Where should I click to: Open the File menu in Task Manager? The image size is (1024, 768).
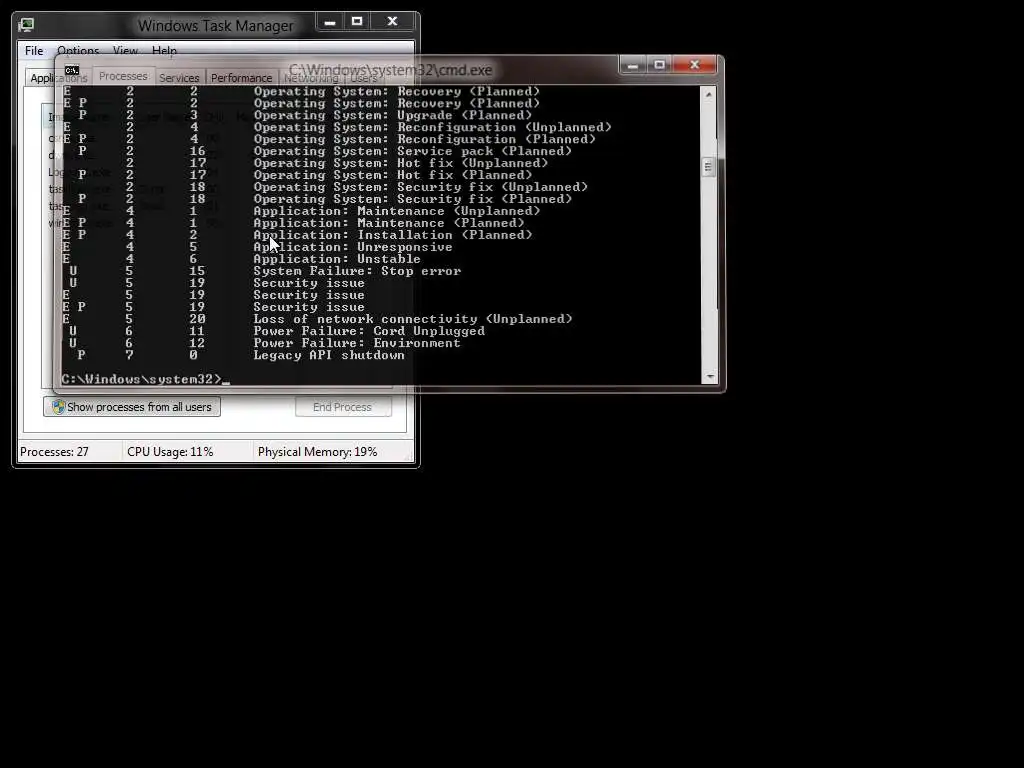[x=34, y=50]
